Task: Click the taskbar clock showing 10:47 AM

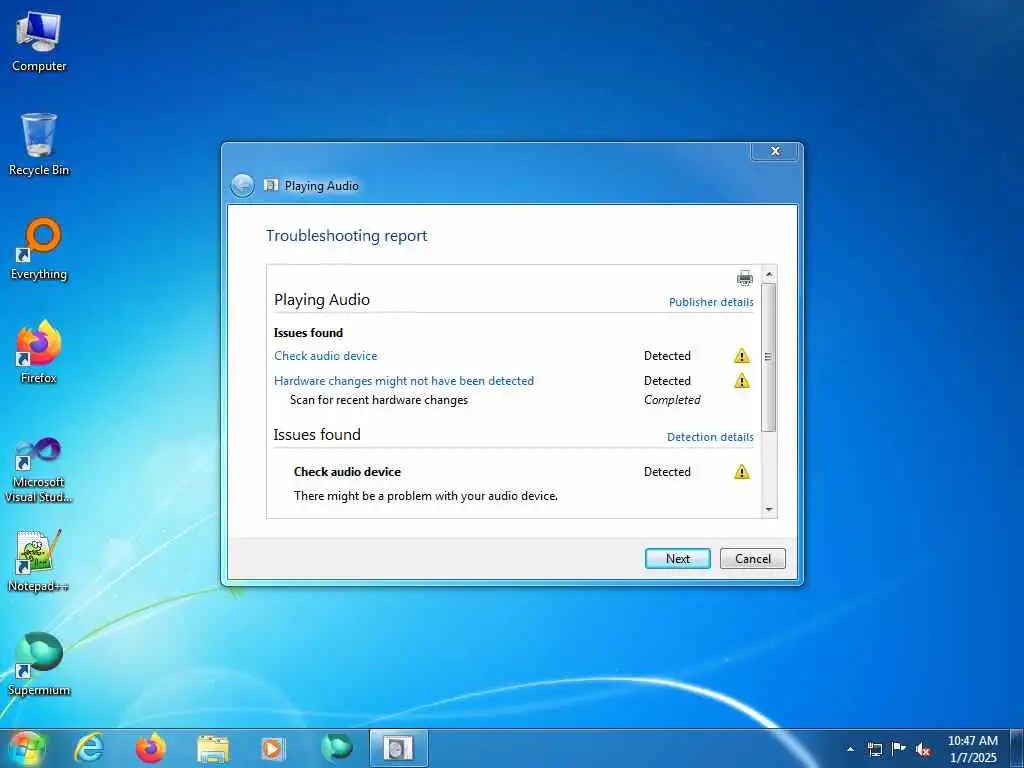Action: point(972,749)
